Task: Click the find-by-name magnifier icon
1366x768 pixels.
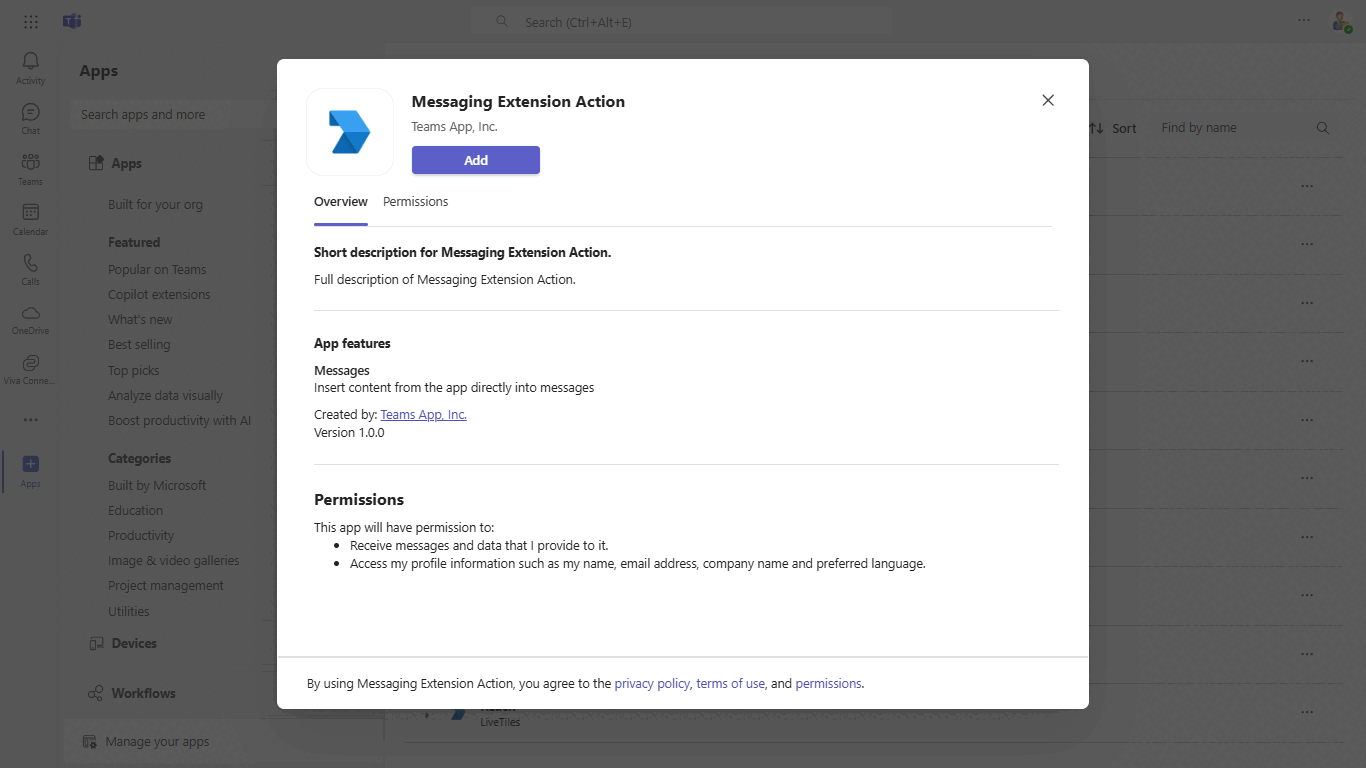Action: (x=1323, y=128)
